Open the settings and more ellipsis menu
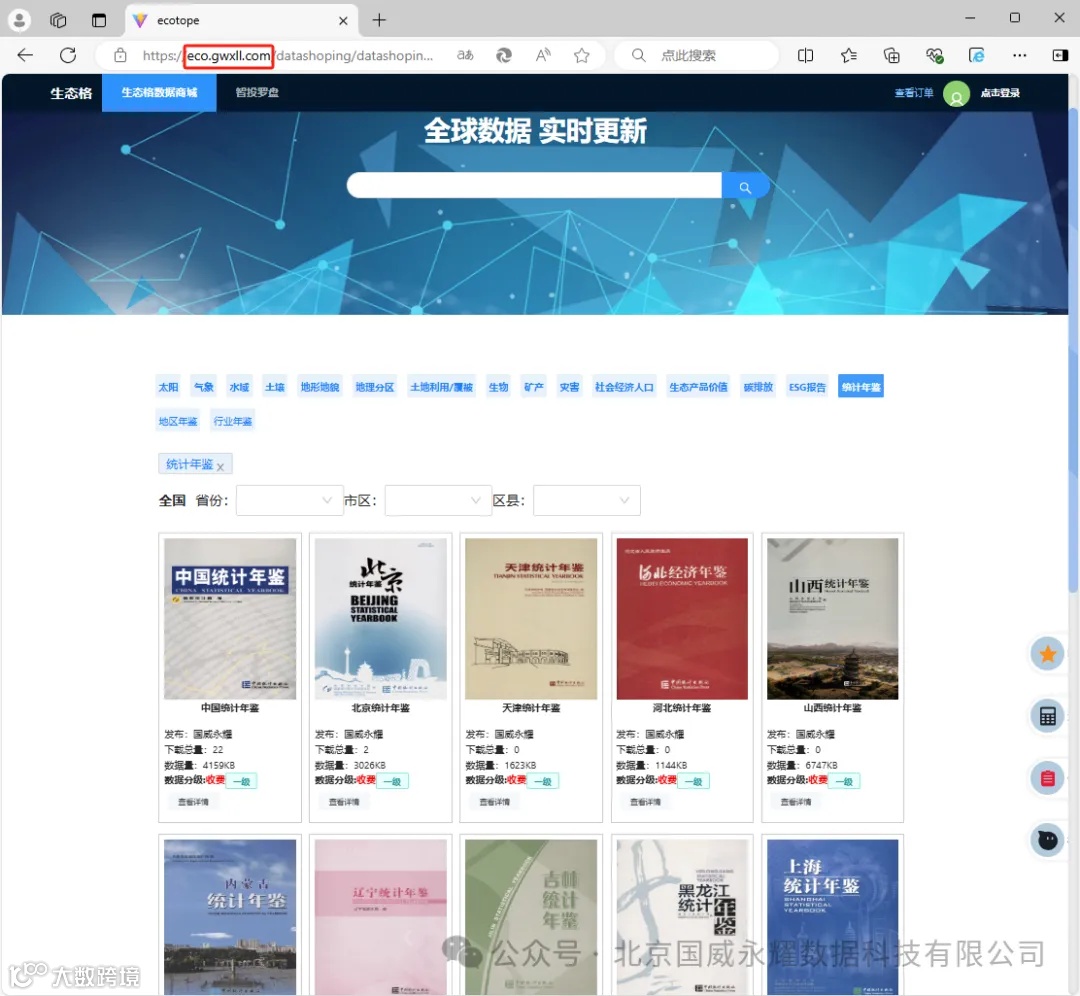 (1019, 55)
